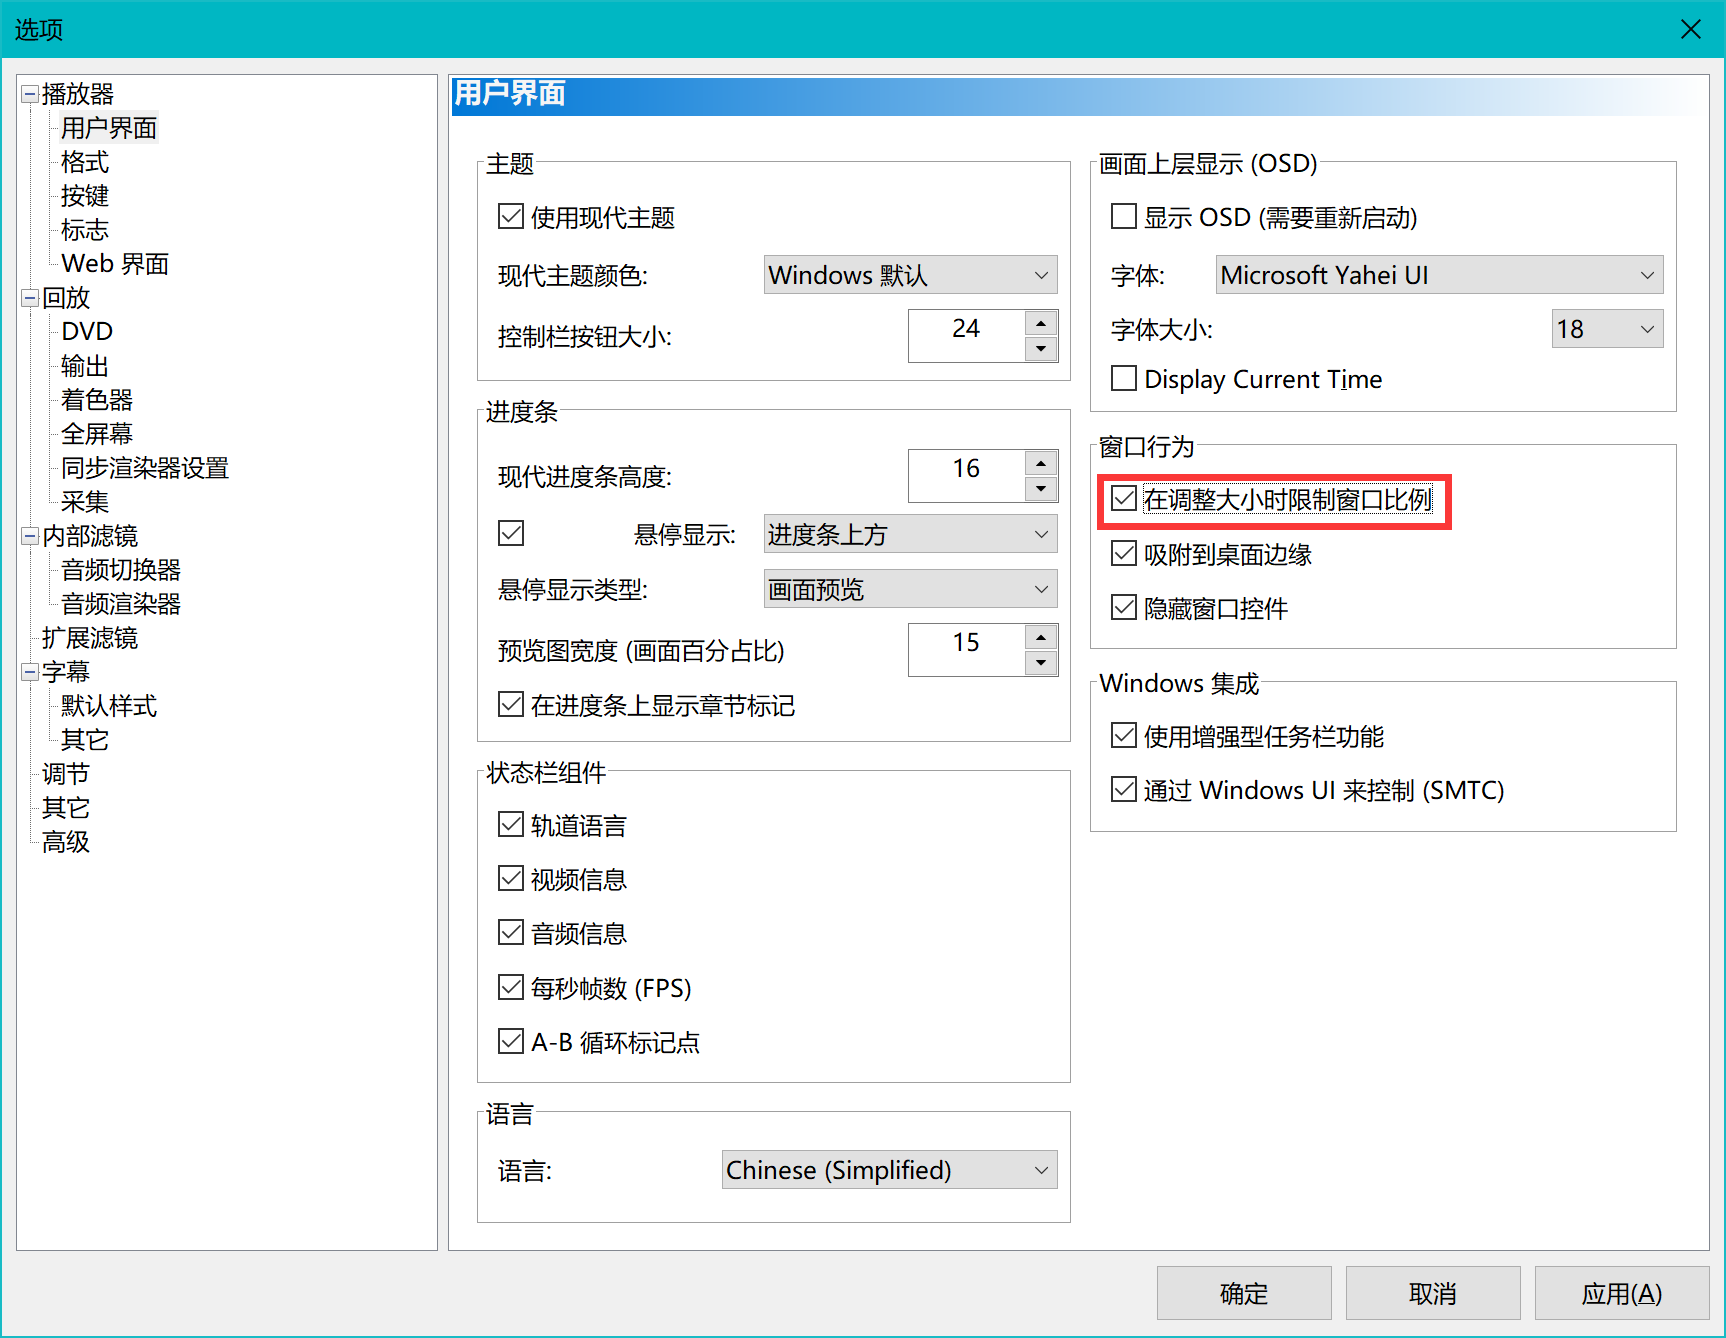Open the 着色器 settings page
The image size is (1726, 1338).
[97, 400]
